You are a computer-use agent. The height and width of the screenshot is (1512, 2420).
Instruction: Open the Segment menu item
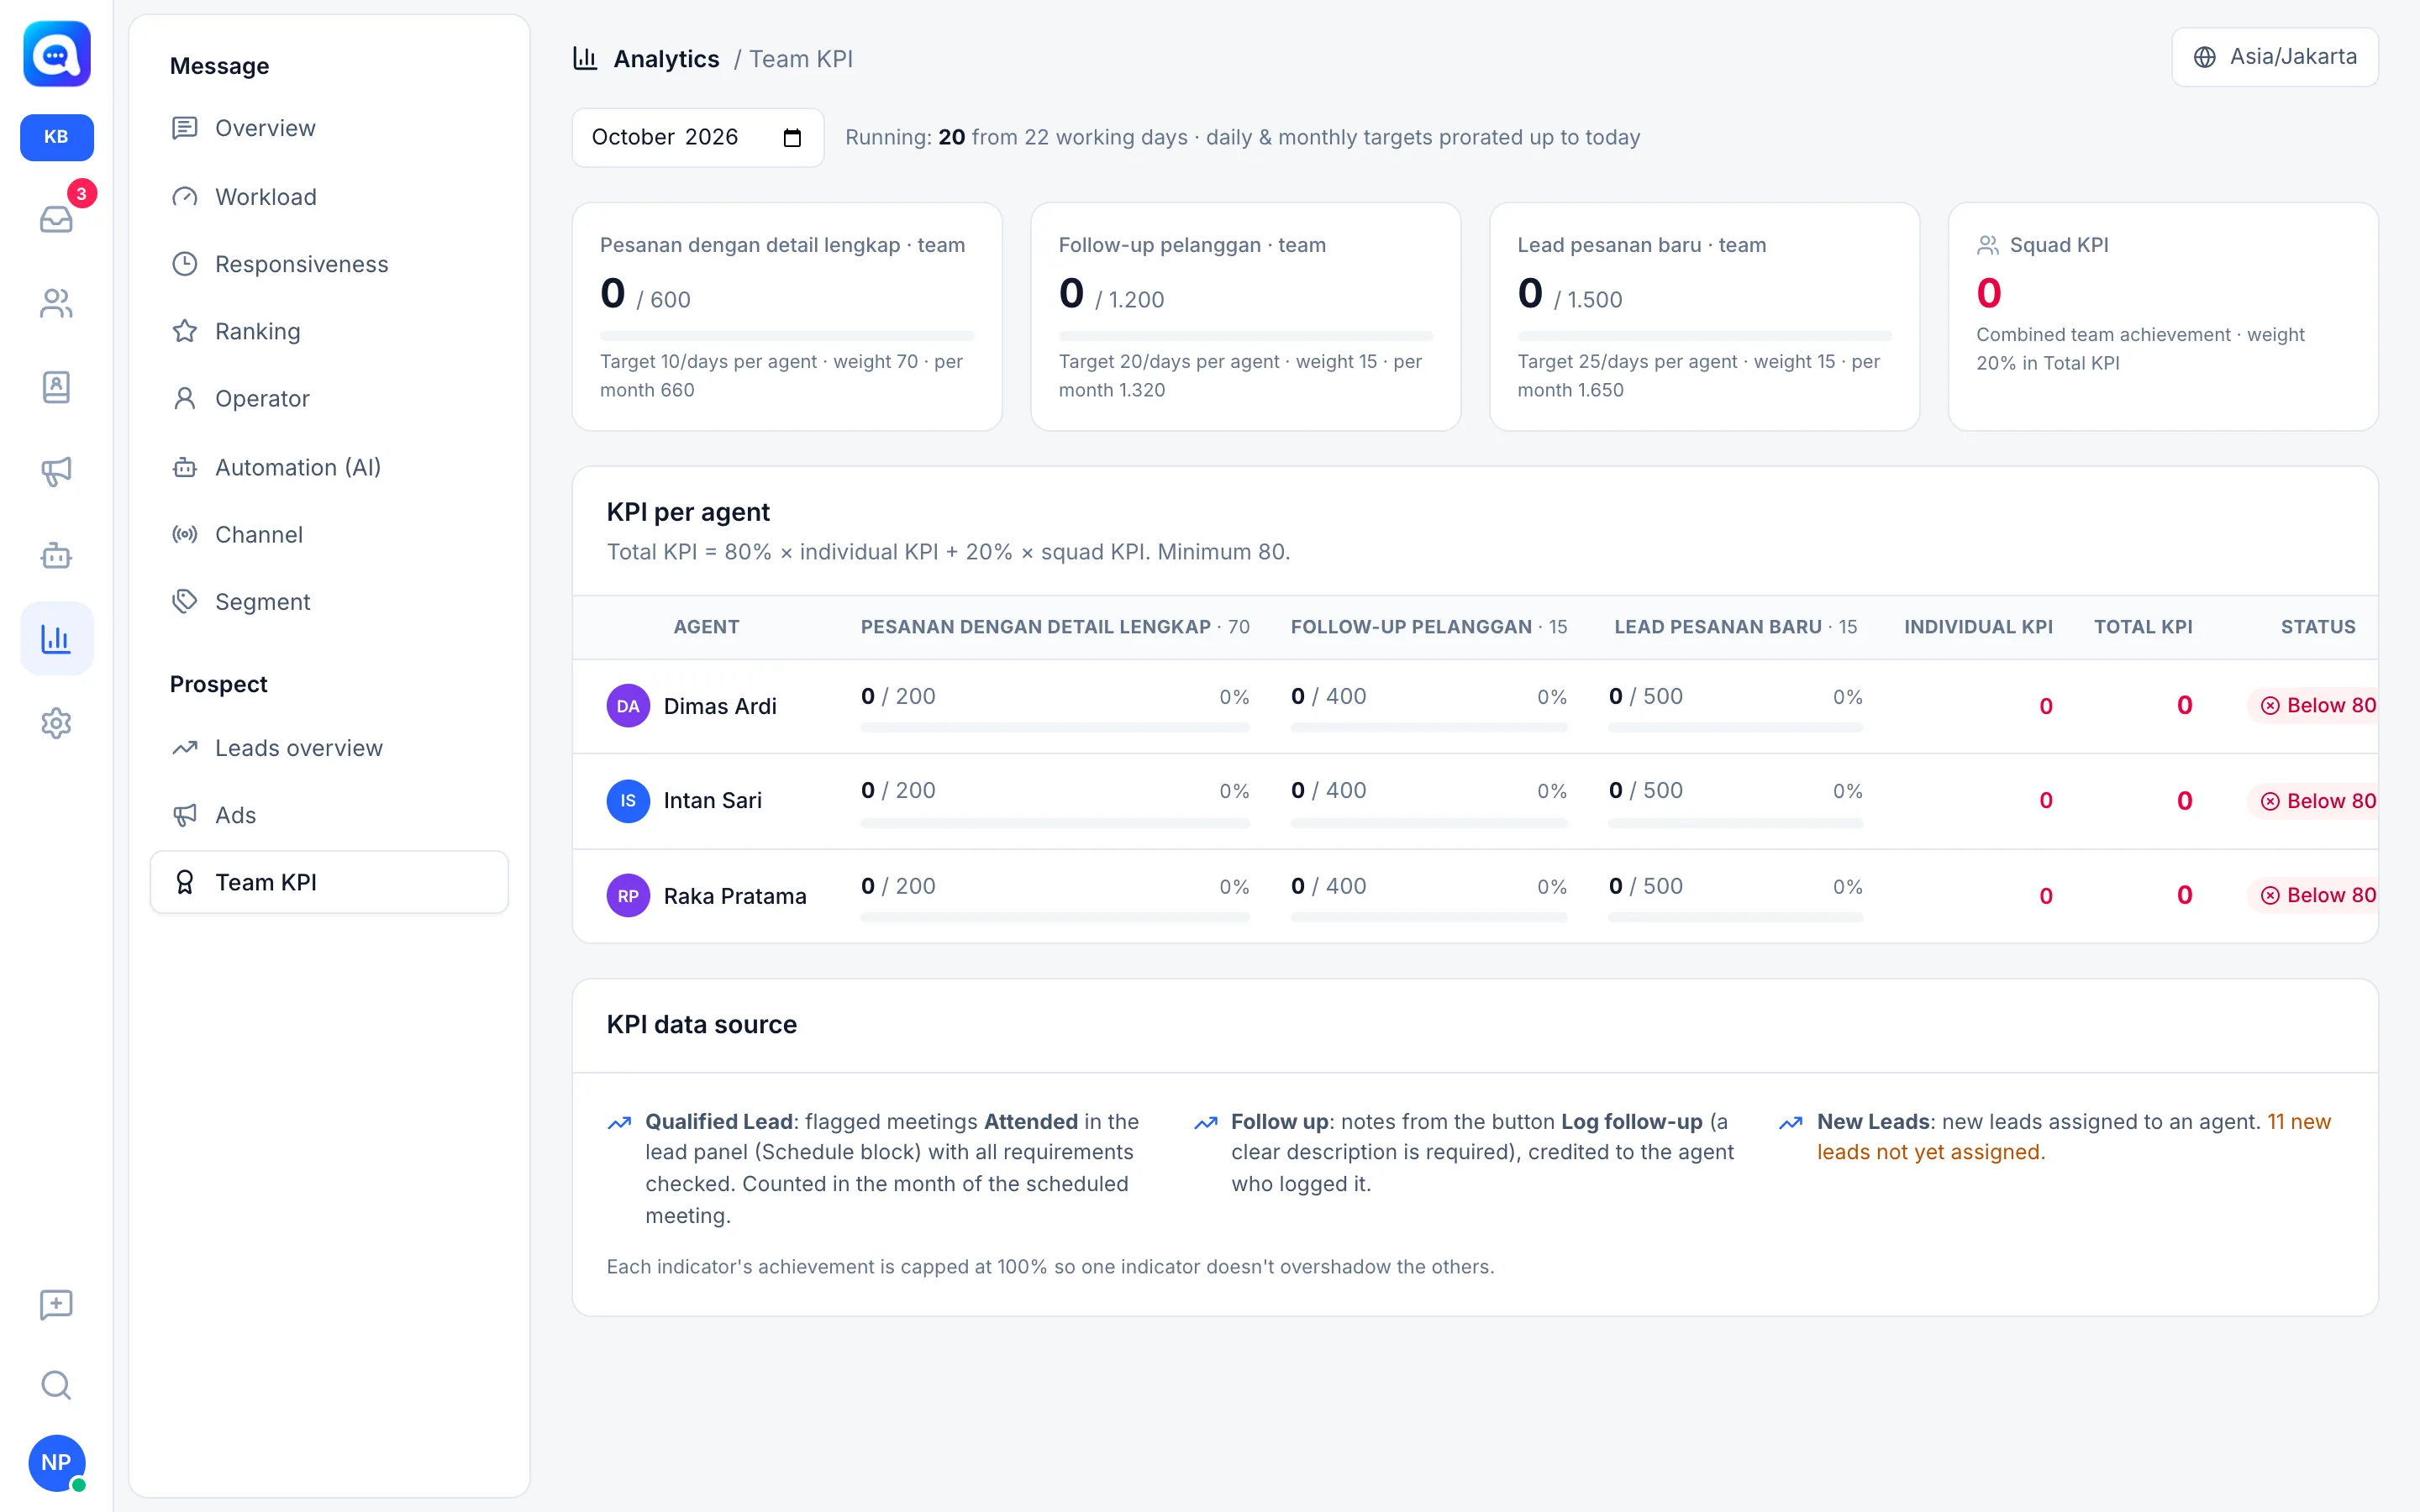point(329,601)
